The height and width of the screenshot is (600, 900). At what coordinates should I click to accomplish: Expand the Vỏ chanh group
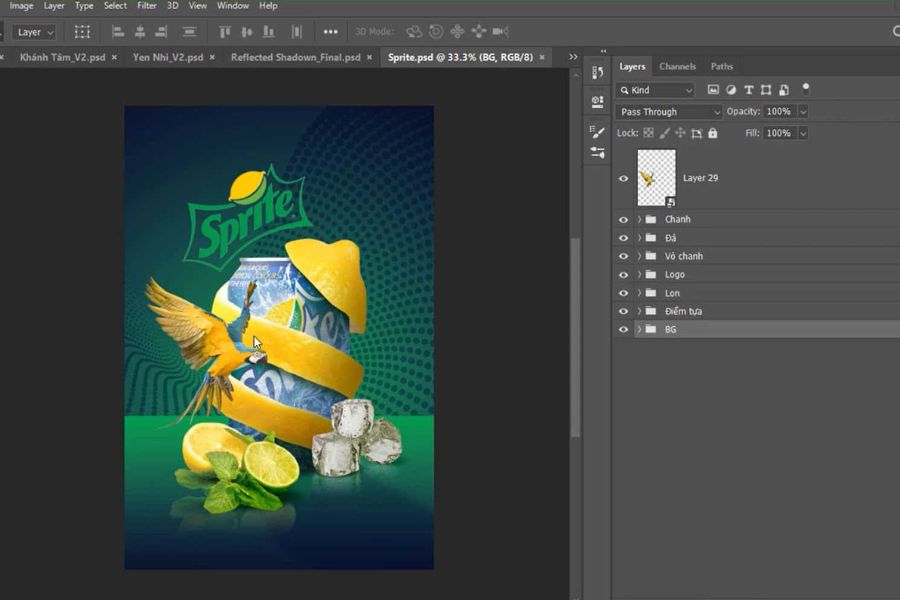coord(639,256)
